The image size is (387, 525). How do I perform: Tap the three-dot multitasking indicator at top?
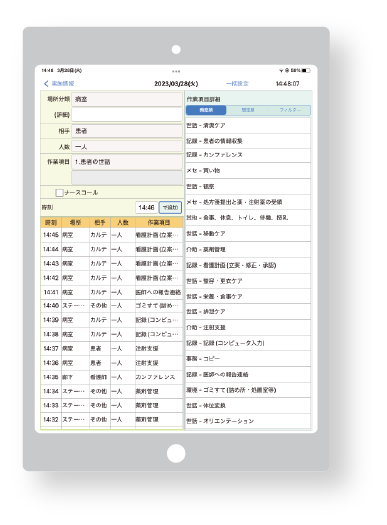[x=176, y=71]
